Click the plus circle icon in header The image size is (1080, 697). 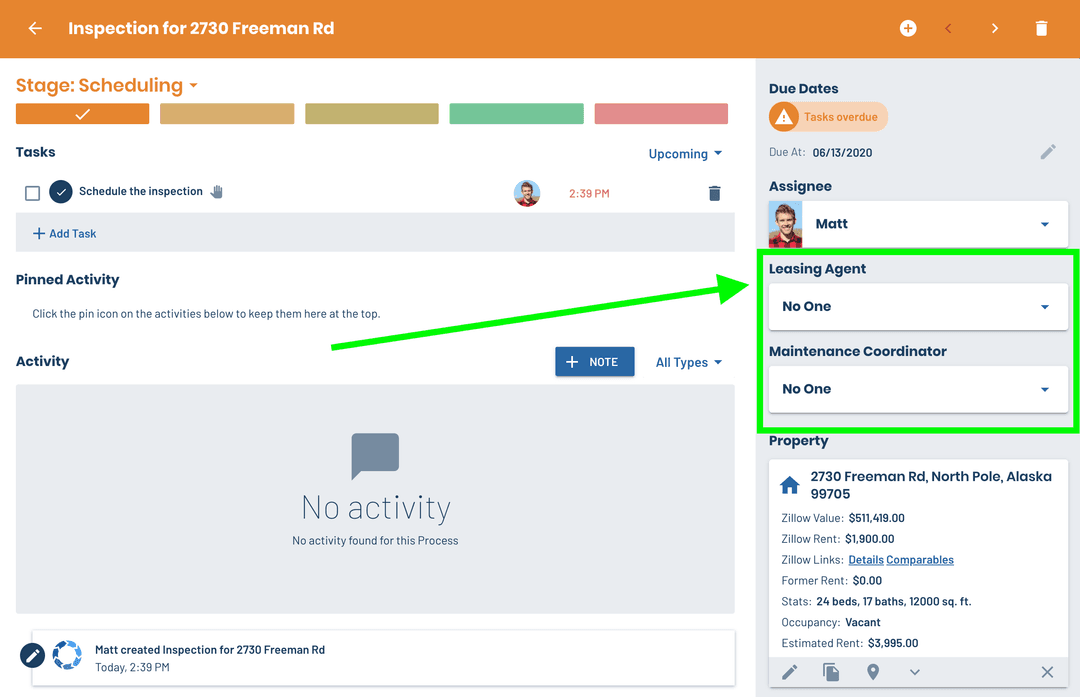[x=908, y=29]
